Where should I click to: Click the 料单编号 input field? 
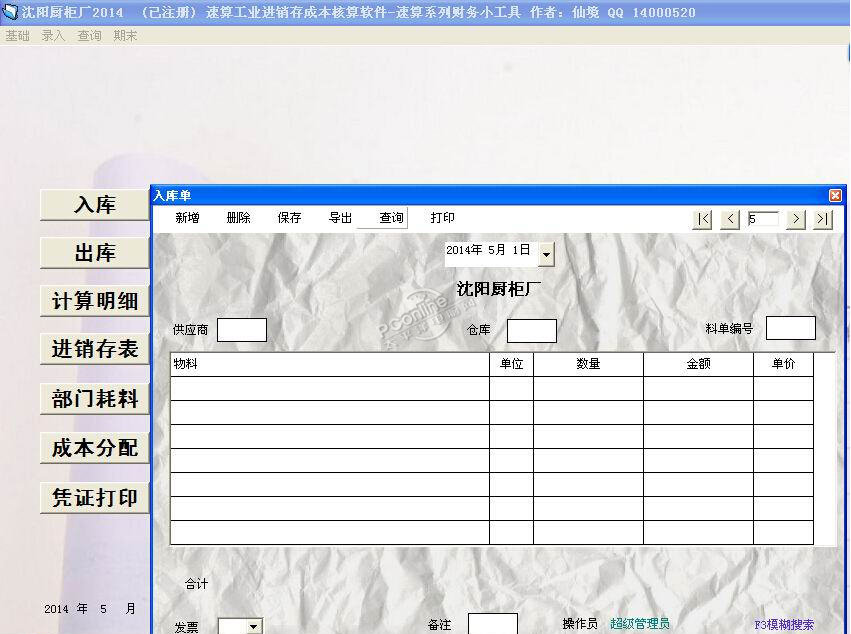790,328
